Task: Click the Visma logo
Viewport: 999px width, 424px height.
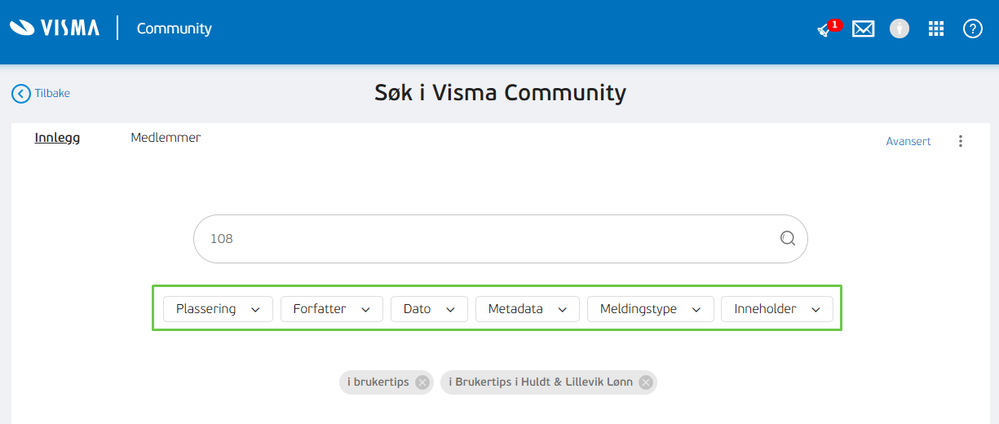Action: click(x=55, y=27)
